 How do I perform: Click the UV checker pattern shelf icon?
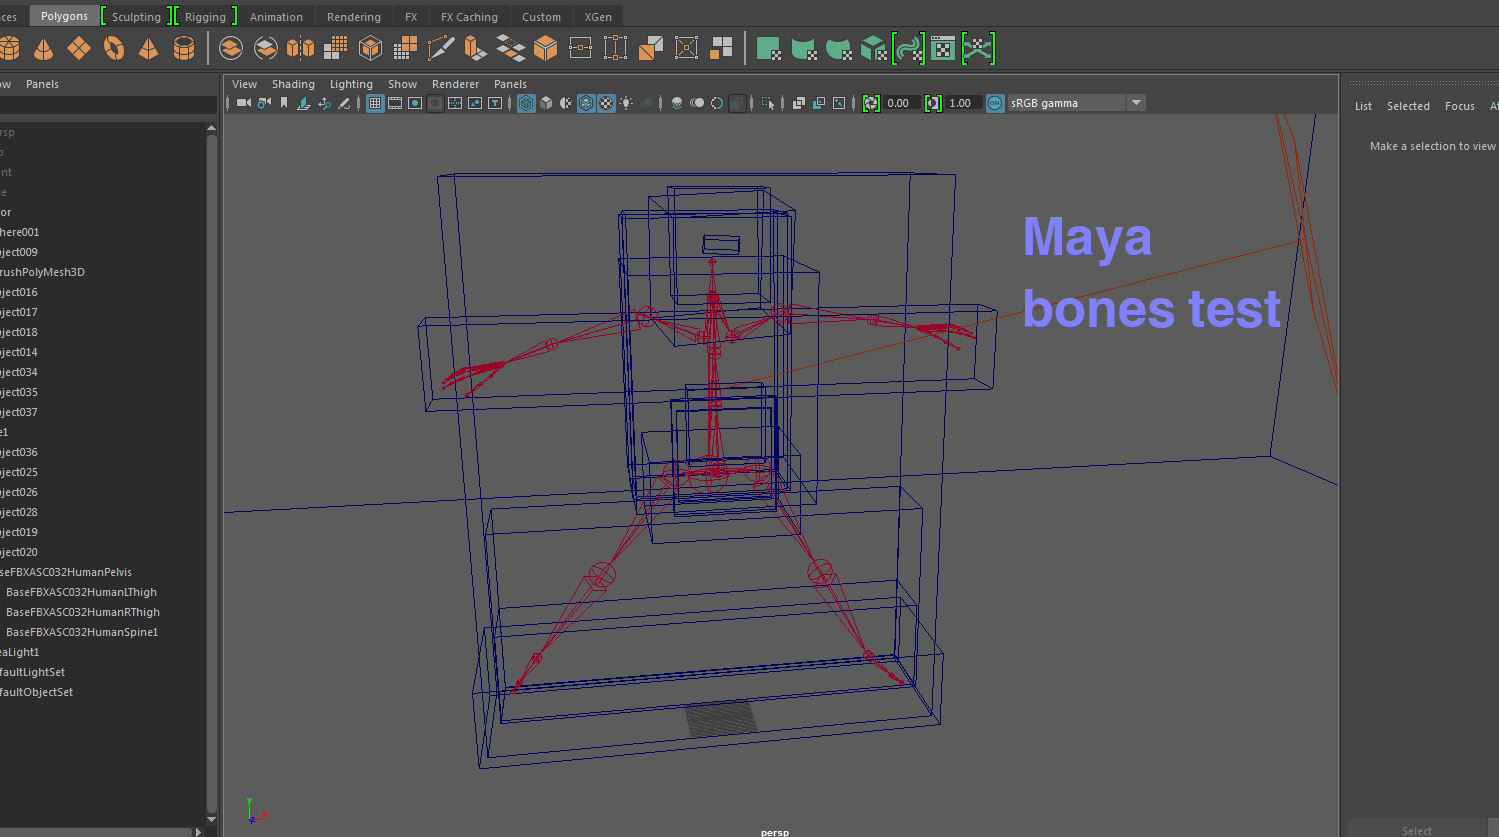point(943,48)
